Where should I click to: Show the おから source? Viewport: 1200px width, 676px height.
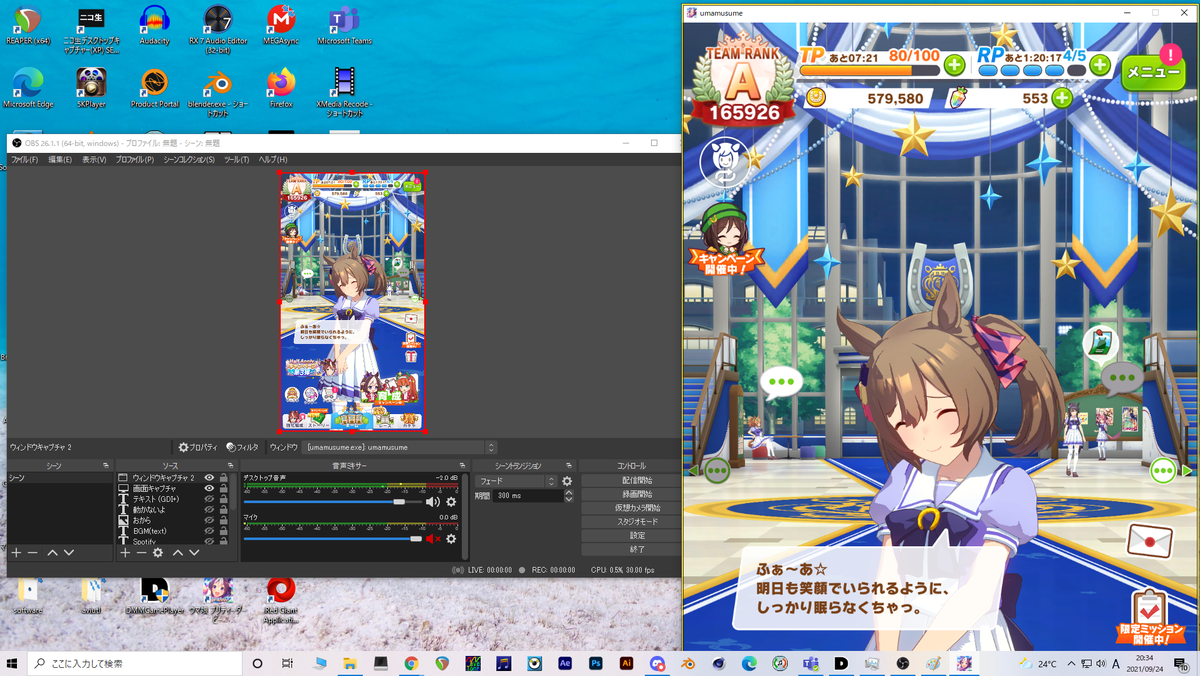click(x=209, y=520)
